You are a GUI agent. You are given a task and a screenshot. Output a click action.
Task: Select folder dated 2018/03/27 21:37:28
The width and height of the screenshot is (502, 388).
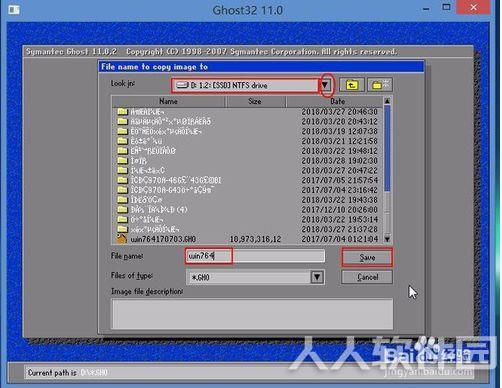(x=247, y=229)
